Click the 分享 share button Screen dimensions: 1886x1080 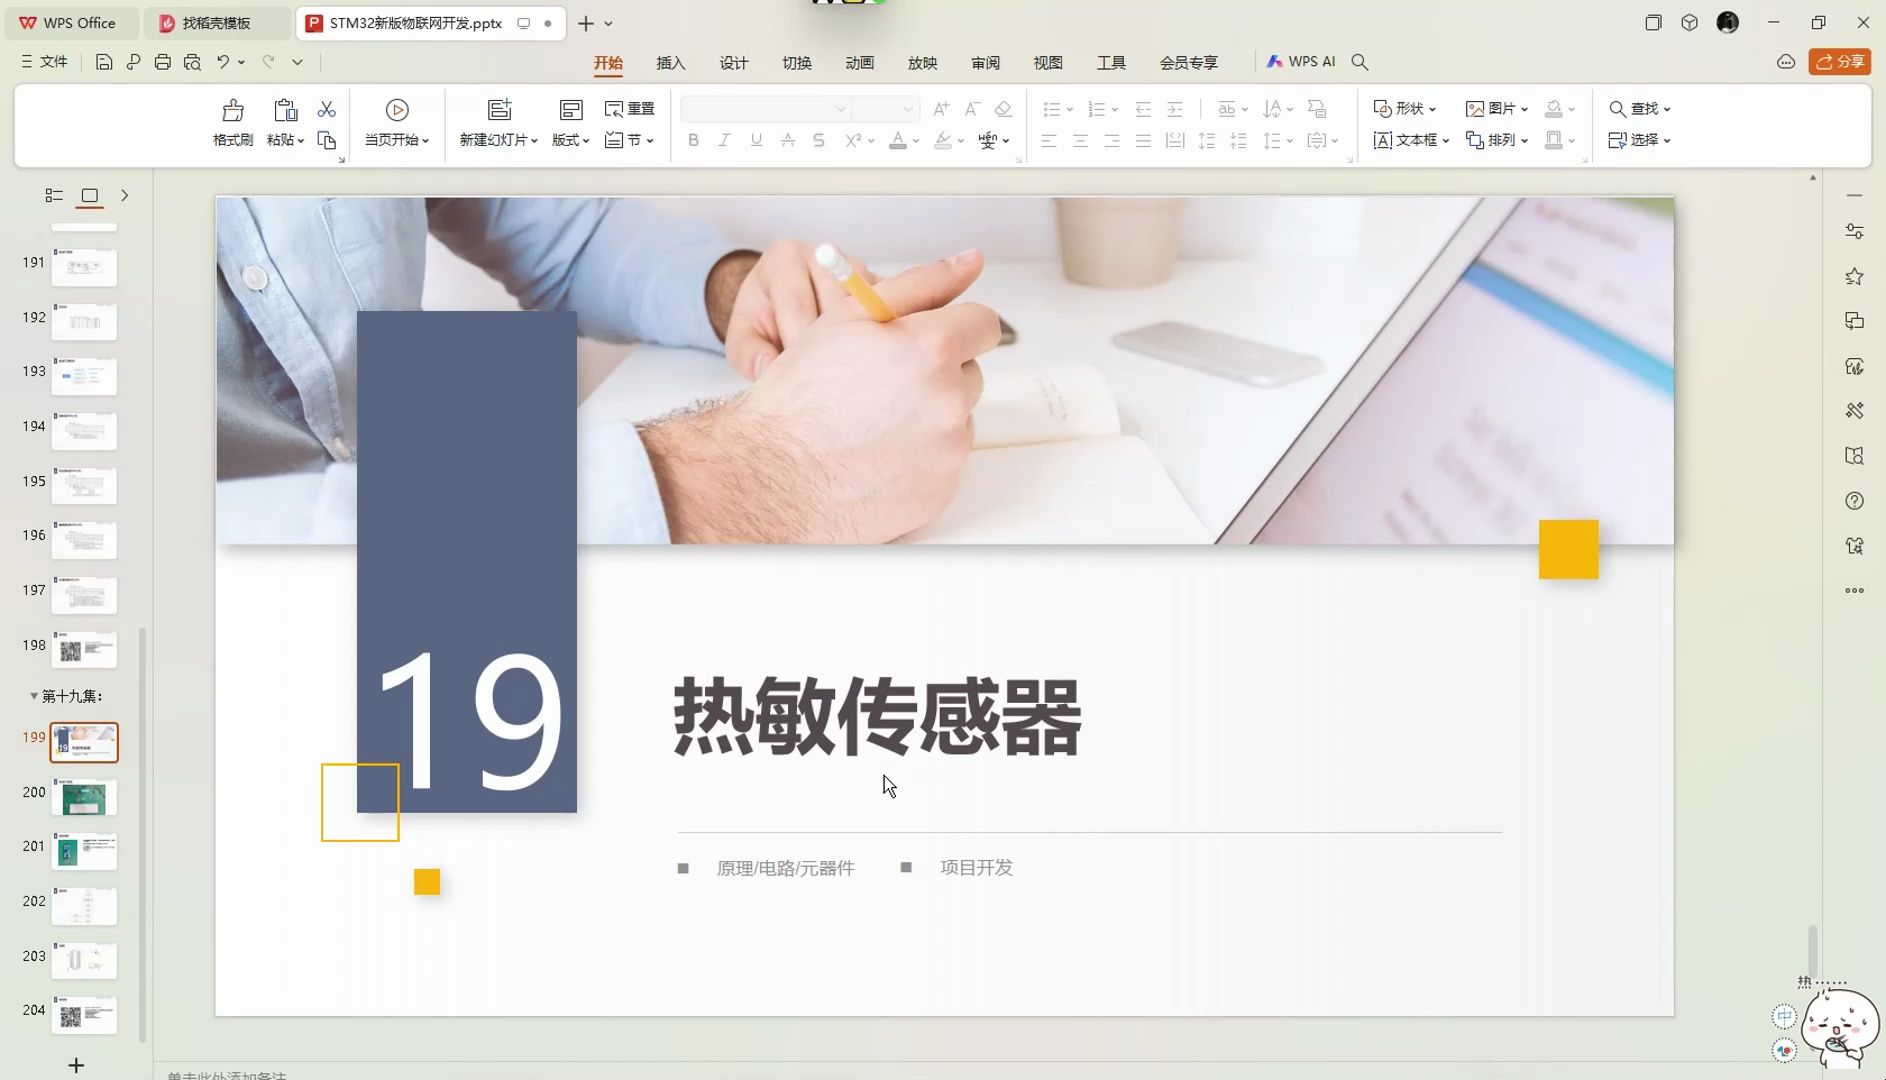click(1840, 61)
